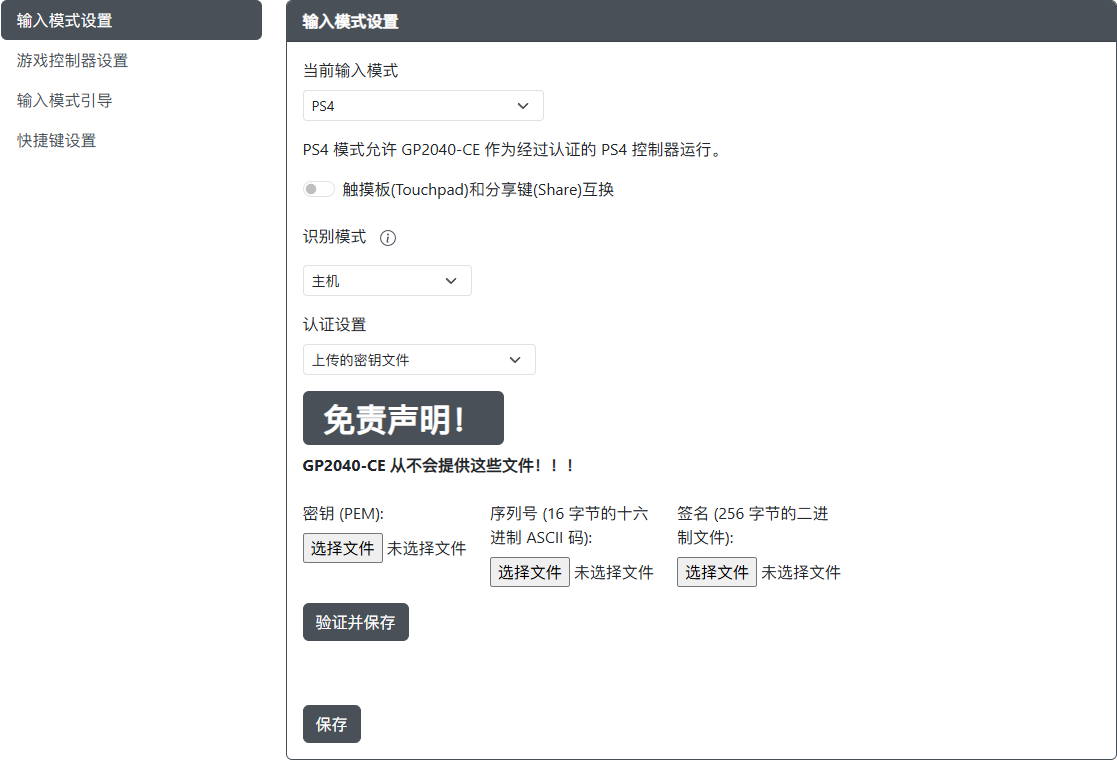Click 未选择文件 text beside the PEM picker

point(424,548)
